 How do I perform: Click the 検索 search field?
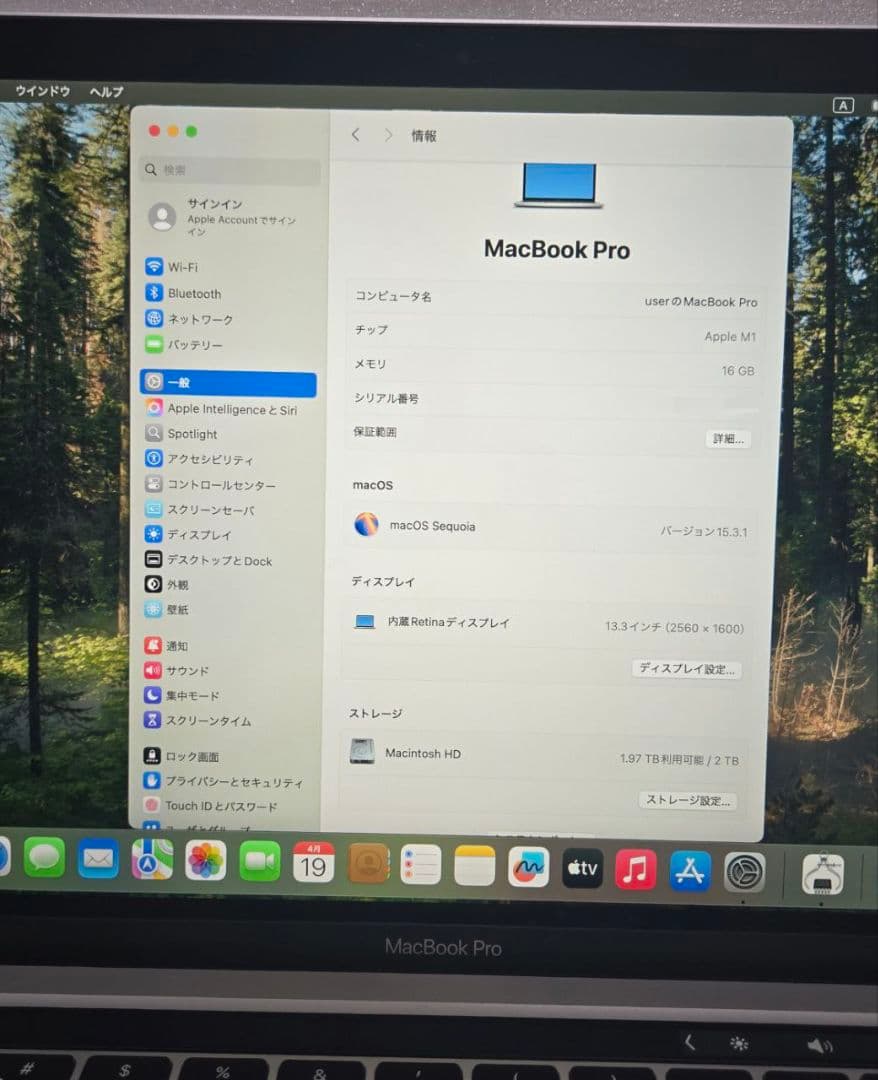229,169
